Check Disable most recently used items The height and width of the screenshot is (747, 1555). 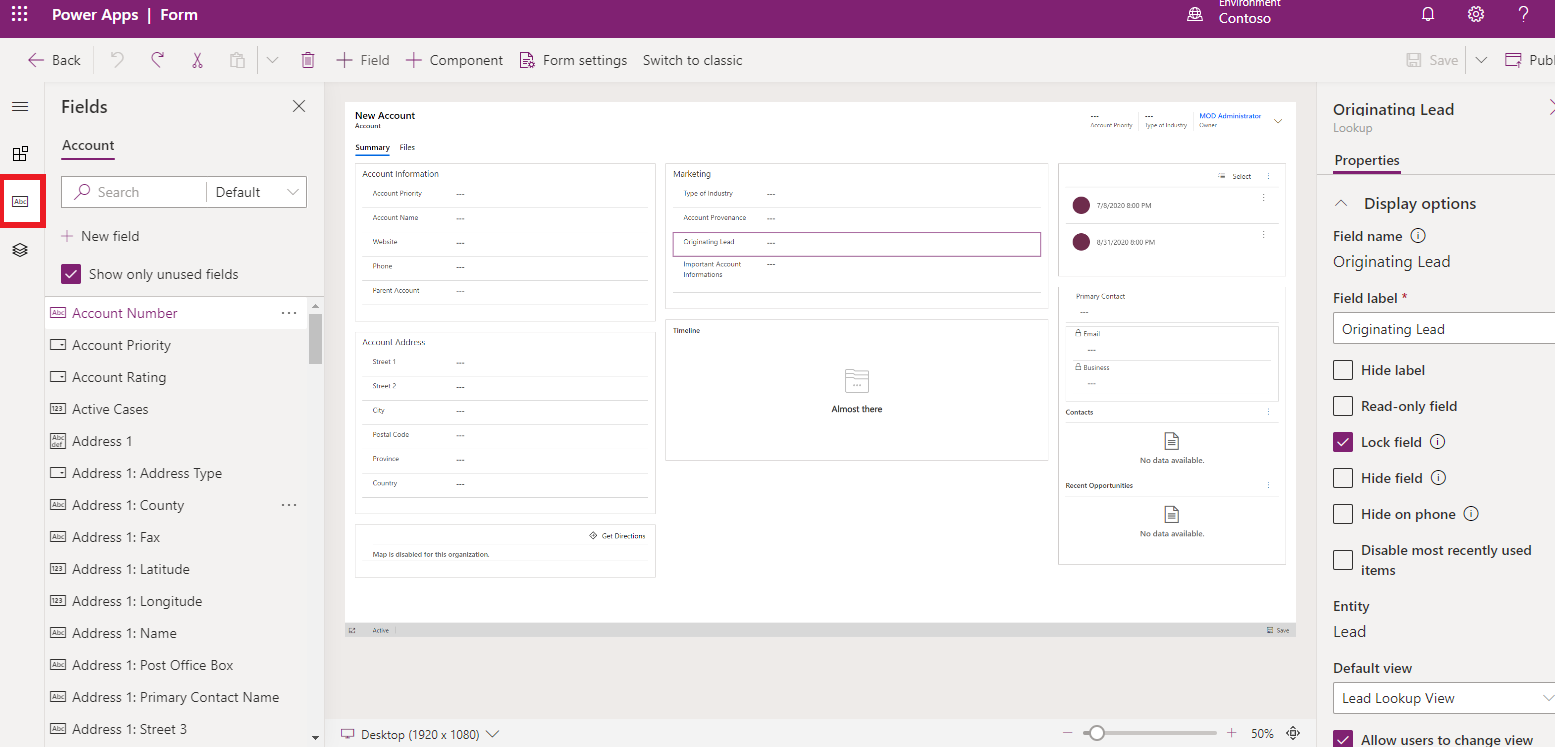1343,560
